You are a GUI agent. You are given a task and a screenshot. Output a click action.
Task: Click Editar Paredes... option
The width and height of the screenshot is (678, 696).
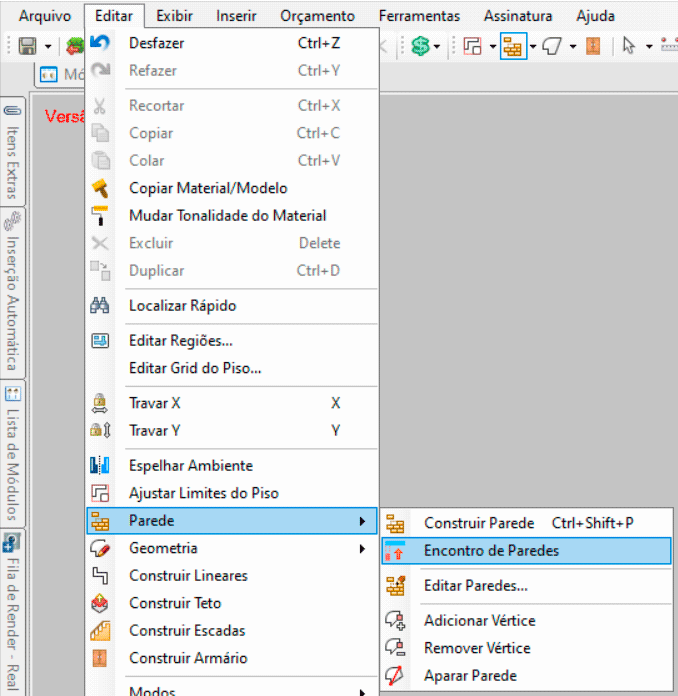(x=476, y=586)
